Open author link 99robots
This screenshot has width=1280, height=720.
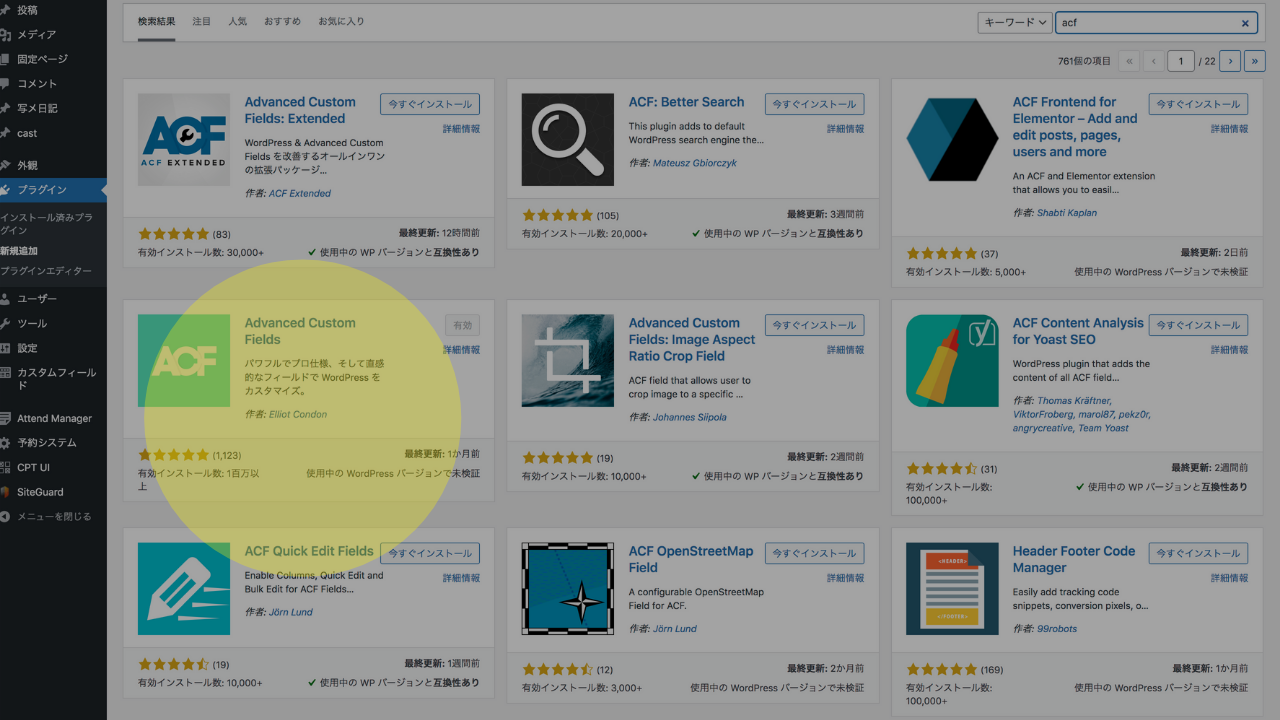point(1059,629)
